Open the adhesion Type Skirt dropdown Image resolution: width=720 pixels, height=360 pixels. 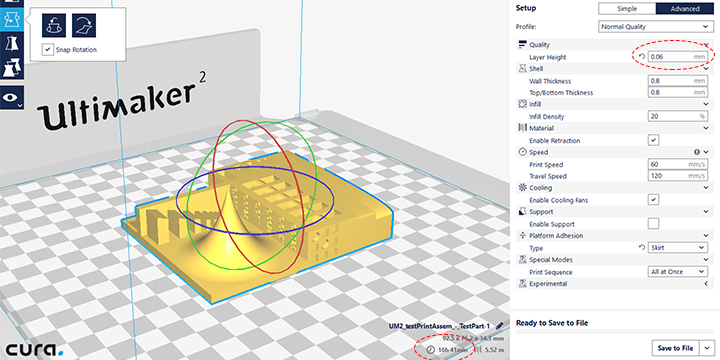click(x=677, y=248)
